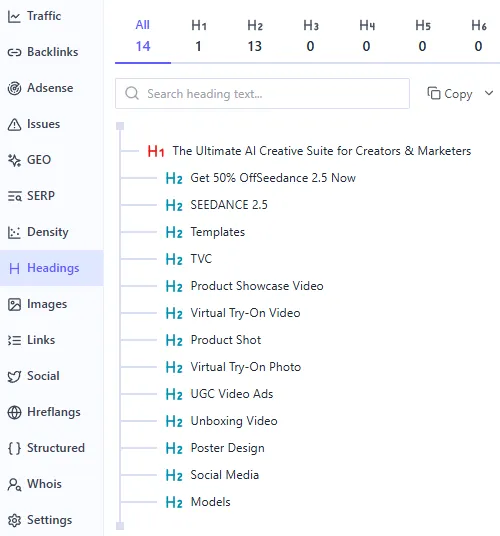Go to Backlinks in sidebar
The height and width of the screenshot is (536, 500).
[51, 52]
